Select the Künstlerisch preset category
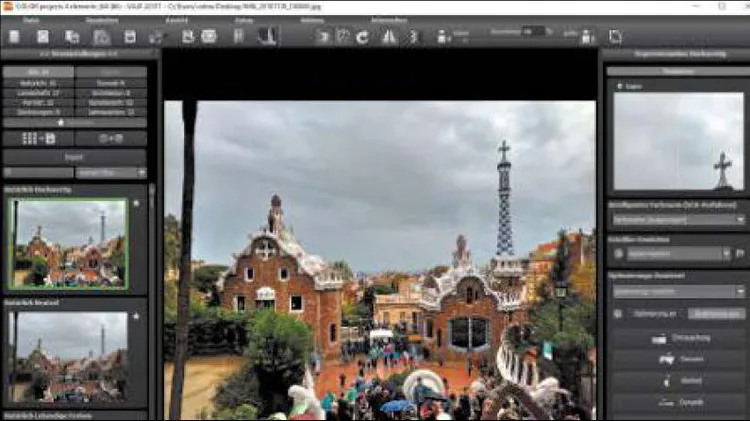The image size is (750, 421). click(111, 103)
